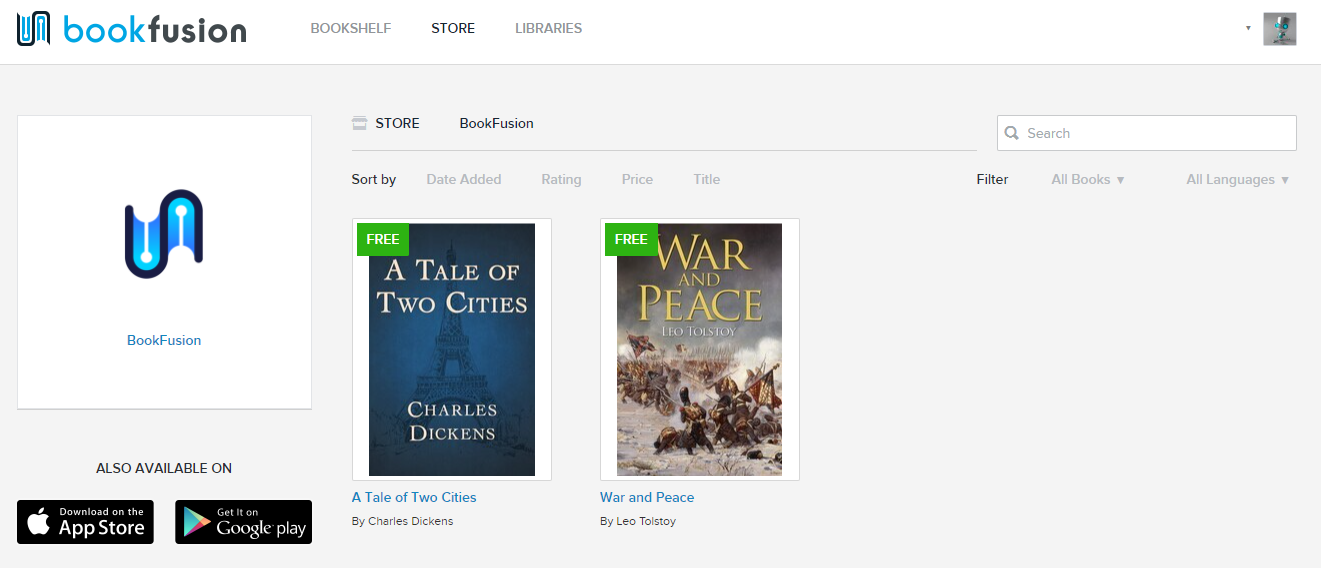
Task: Sort books by Rating
Action: (x=561, y=179)
